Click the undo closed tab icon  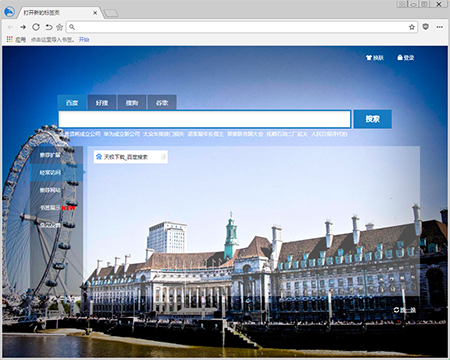tap(49, 27)
